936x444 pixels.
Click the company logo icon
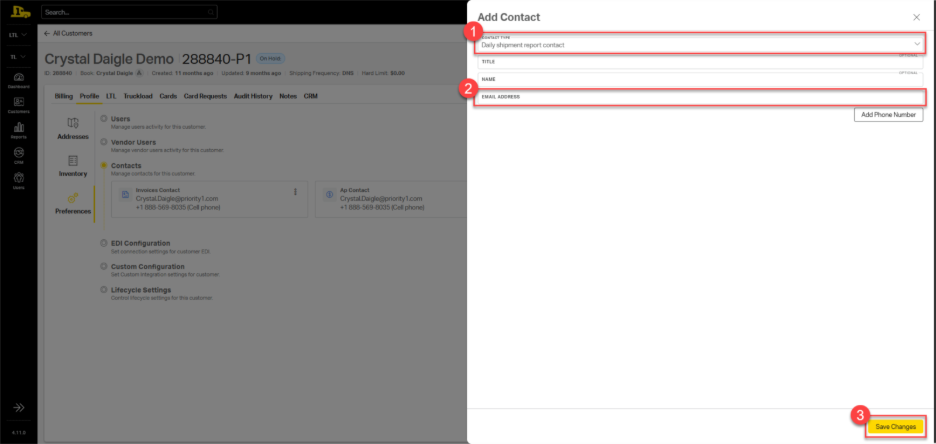(x=20, y=11)
